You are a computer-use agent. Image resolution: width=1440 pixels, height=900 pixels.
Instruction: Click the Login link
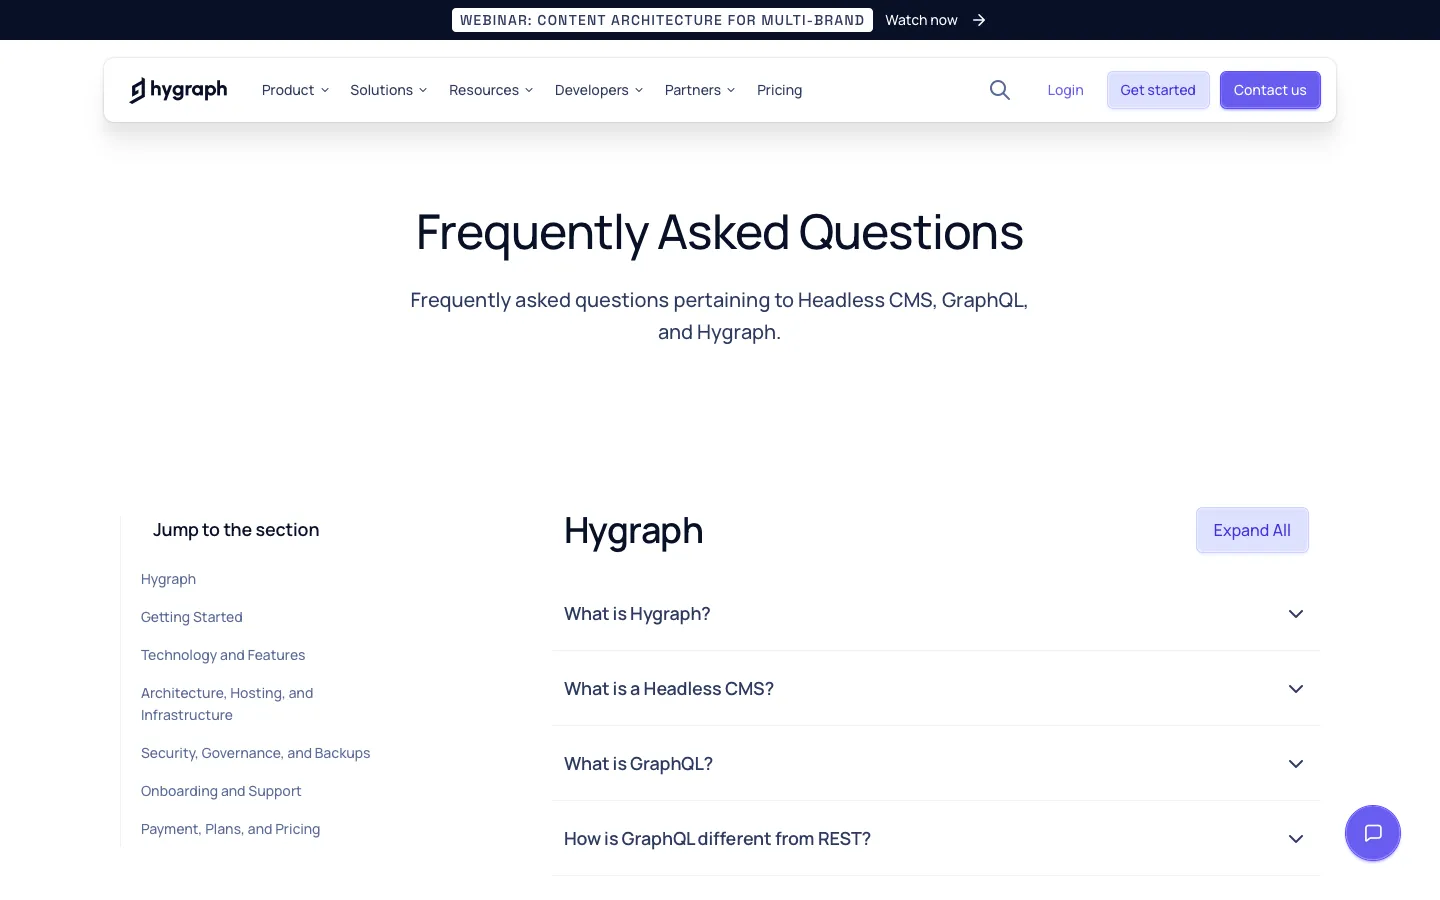point(1065,90)
